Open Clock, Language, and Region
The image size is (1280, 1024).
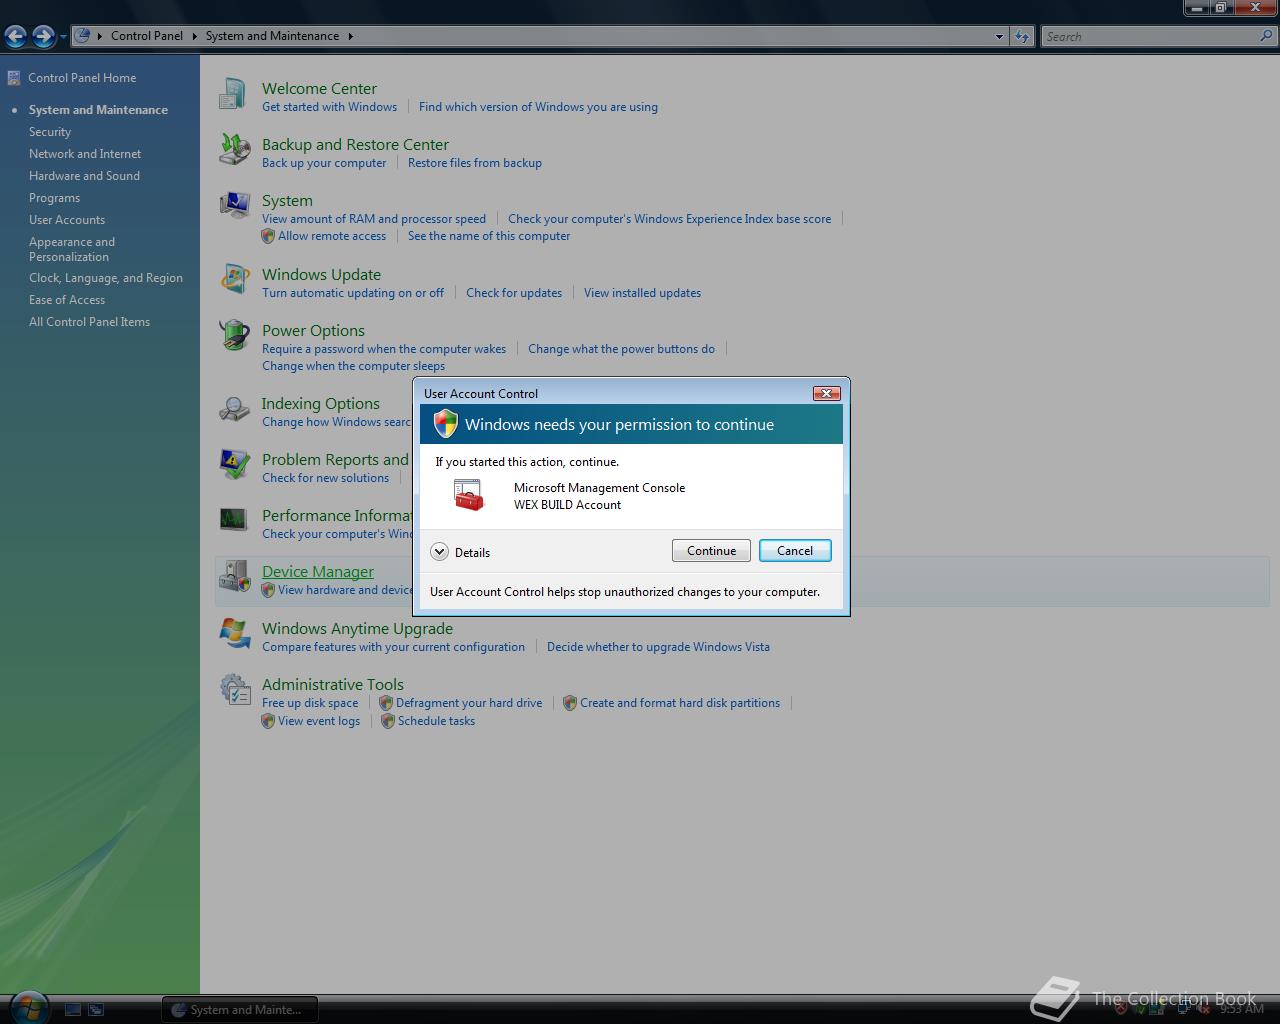click(x=106, y=278)
